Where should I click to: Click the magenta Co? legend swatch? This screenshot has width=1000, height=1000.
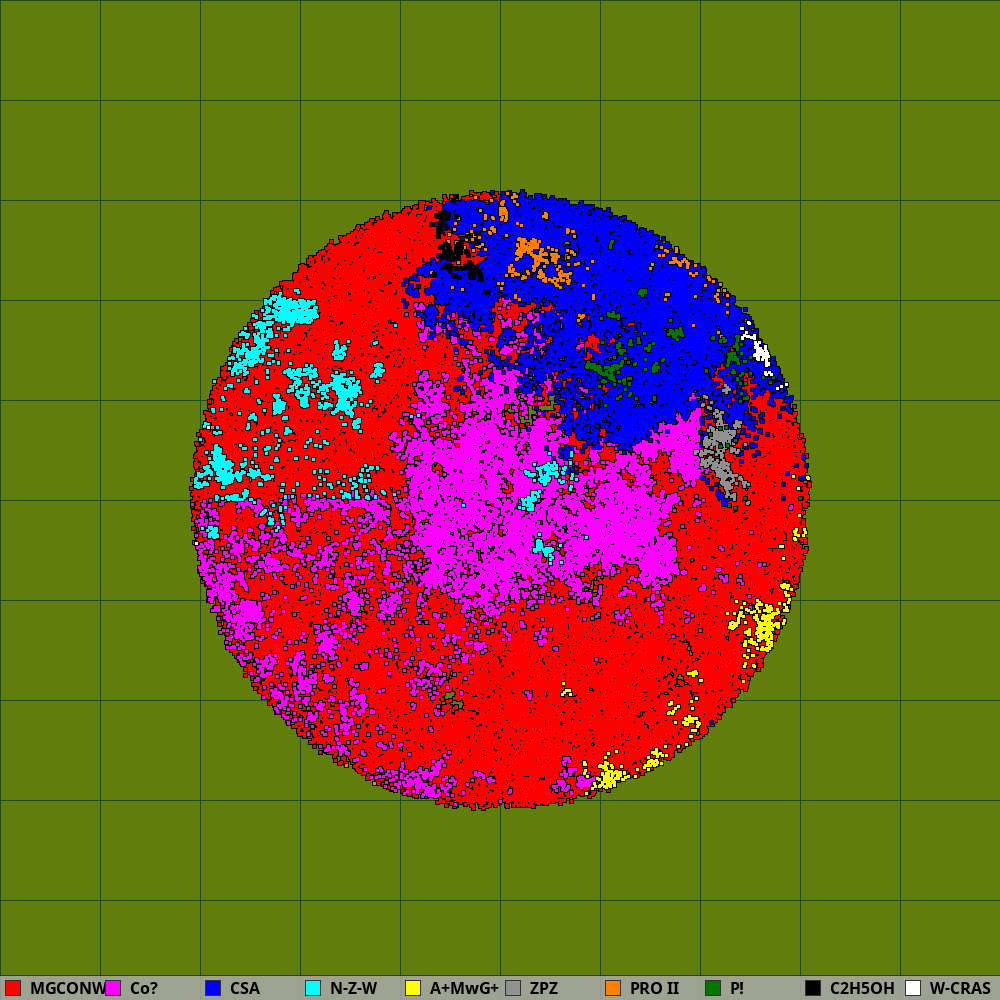(113, 988)
